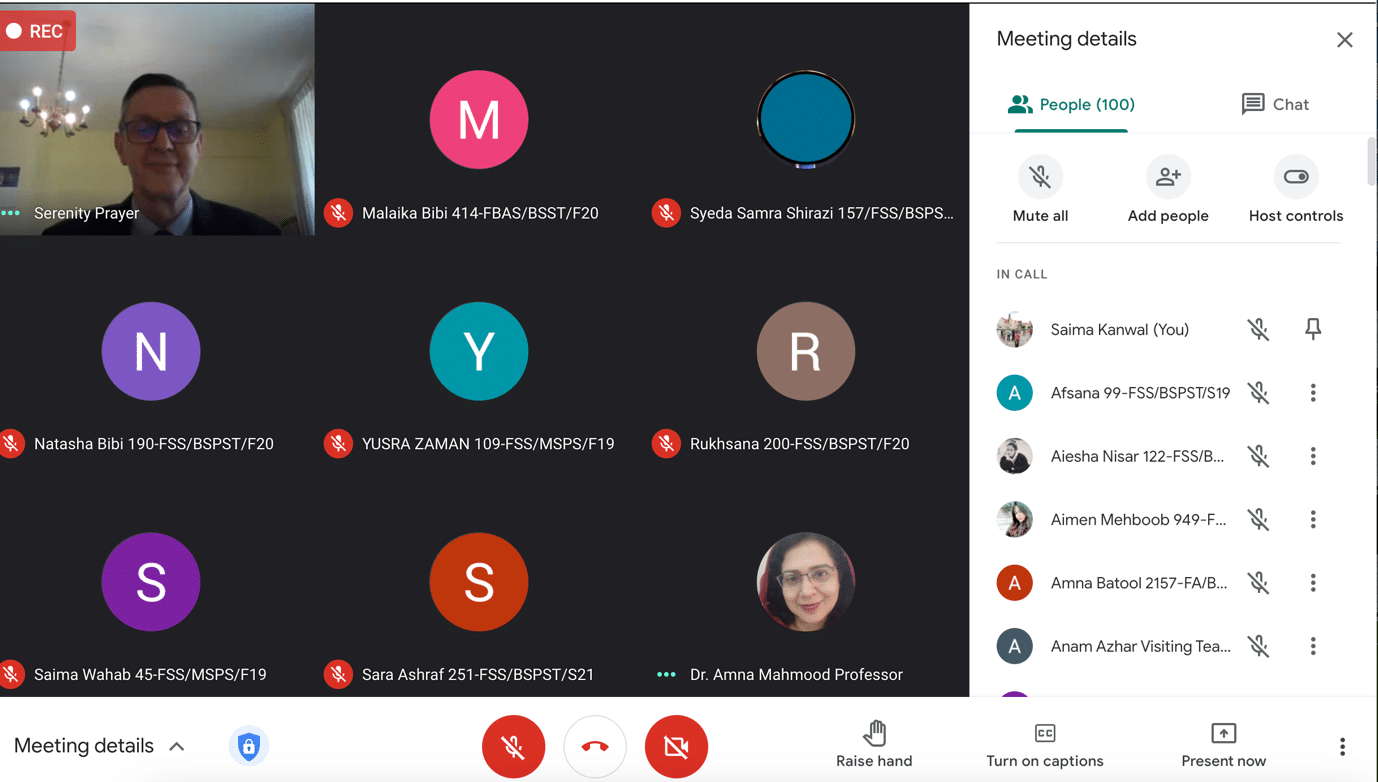The width and height of the screenshot is (1378, 782).
Task: Expand the Meeting details chevron
Action: tap(177, 746)
